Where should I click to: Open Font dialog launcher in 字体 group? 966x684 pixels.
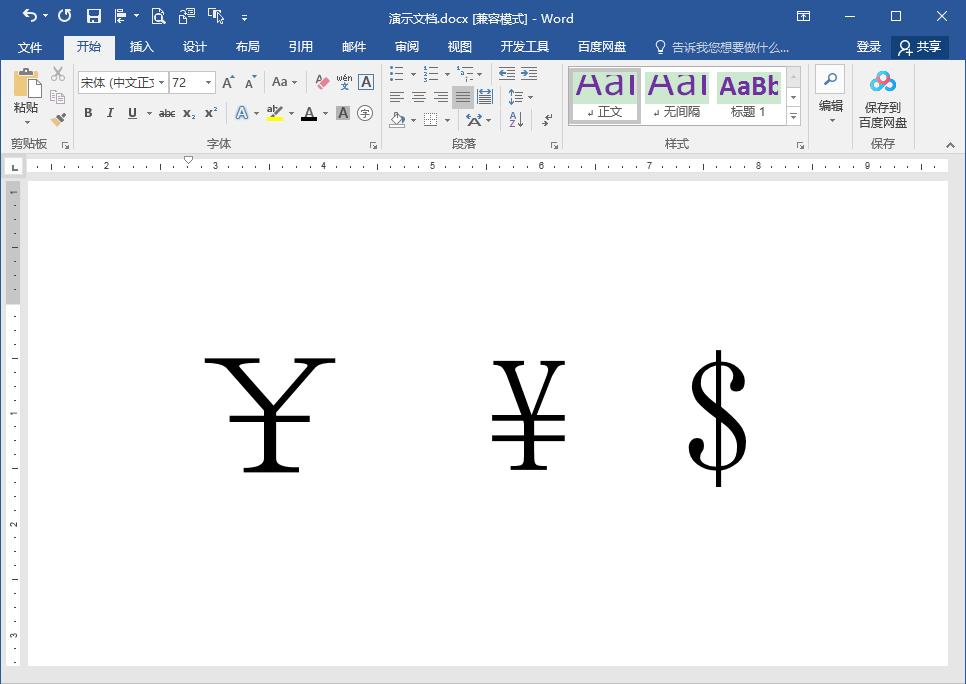click(x=373, y=145)
